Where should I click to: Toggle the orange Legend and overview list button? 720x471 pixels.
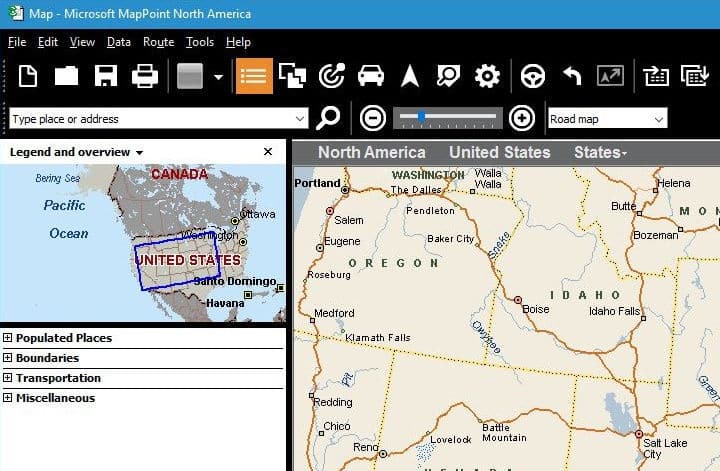254,76
